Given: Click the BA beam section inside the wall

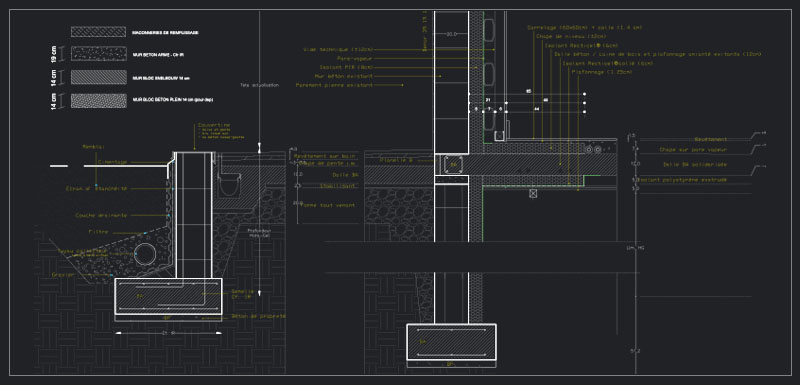Looking at the screenshot, I should (453, 165).
